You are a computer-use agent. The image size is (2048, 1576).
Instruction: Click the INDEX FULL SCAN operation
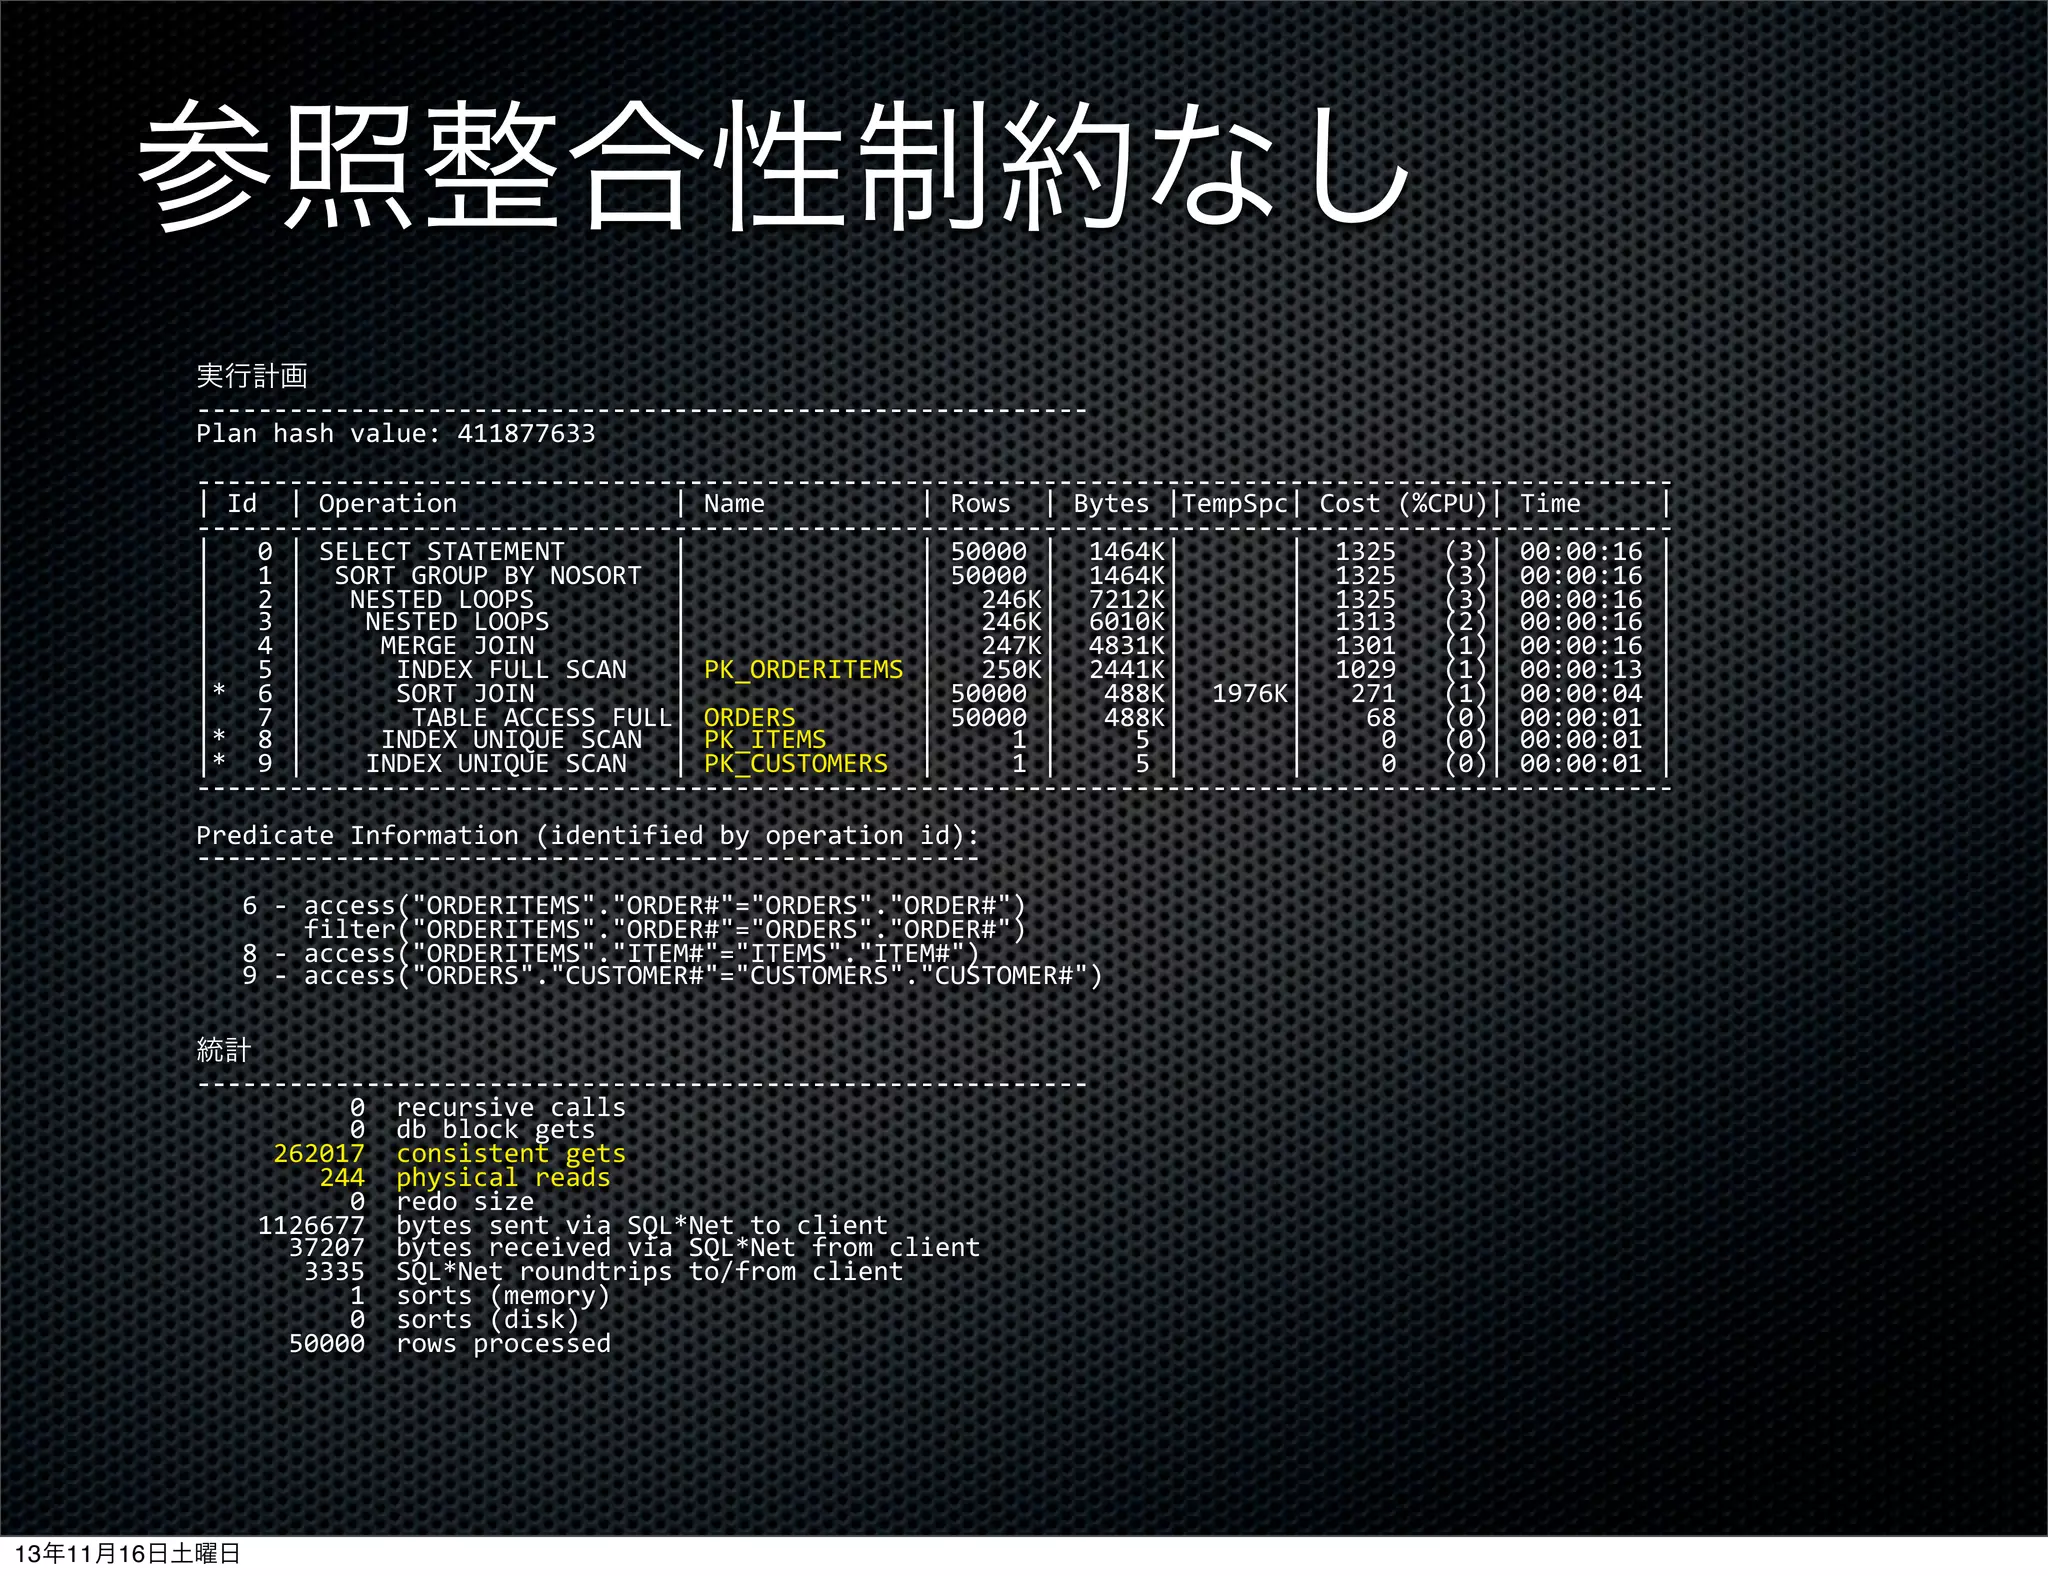click(511, 669)
